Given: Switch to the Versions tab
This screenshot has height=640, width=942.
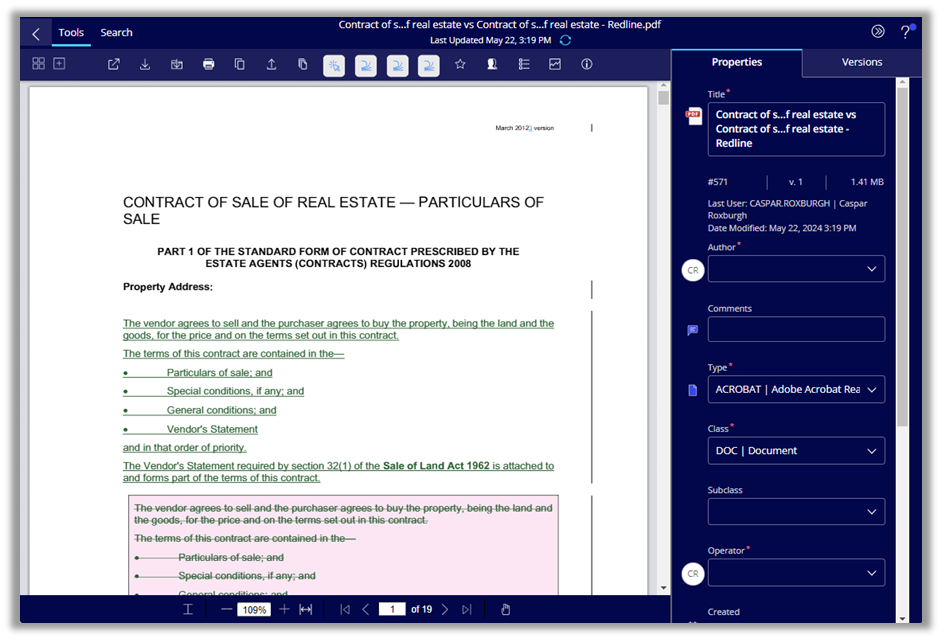Looking at the screenshot, I should click(861, 62).
